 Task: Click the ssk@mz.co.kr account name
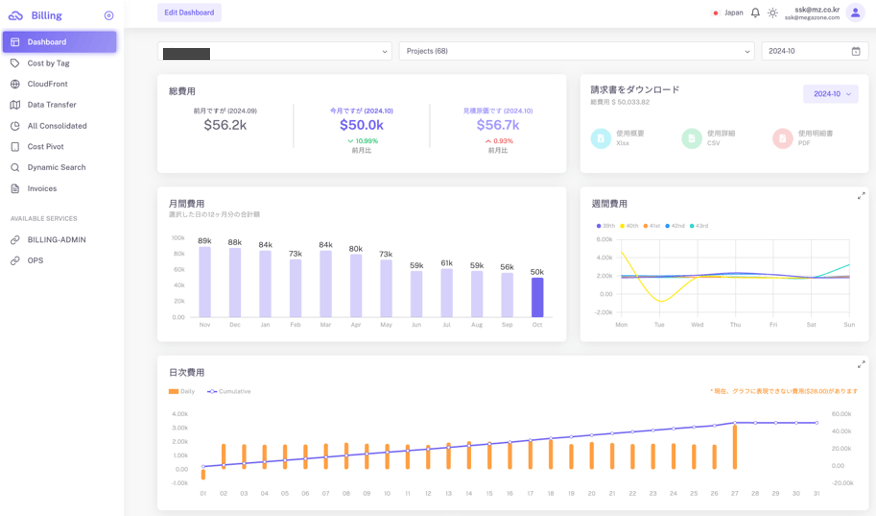coord(817,9)
